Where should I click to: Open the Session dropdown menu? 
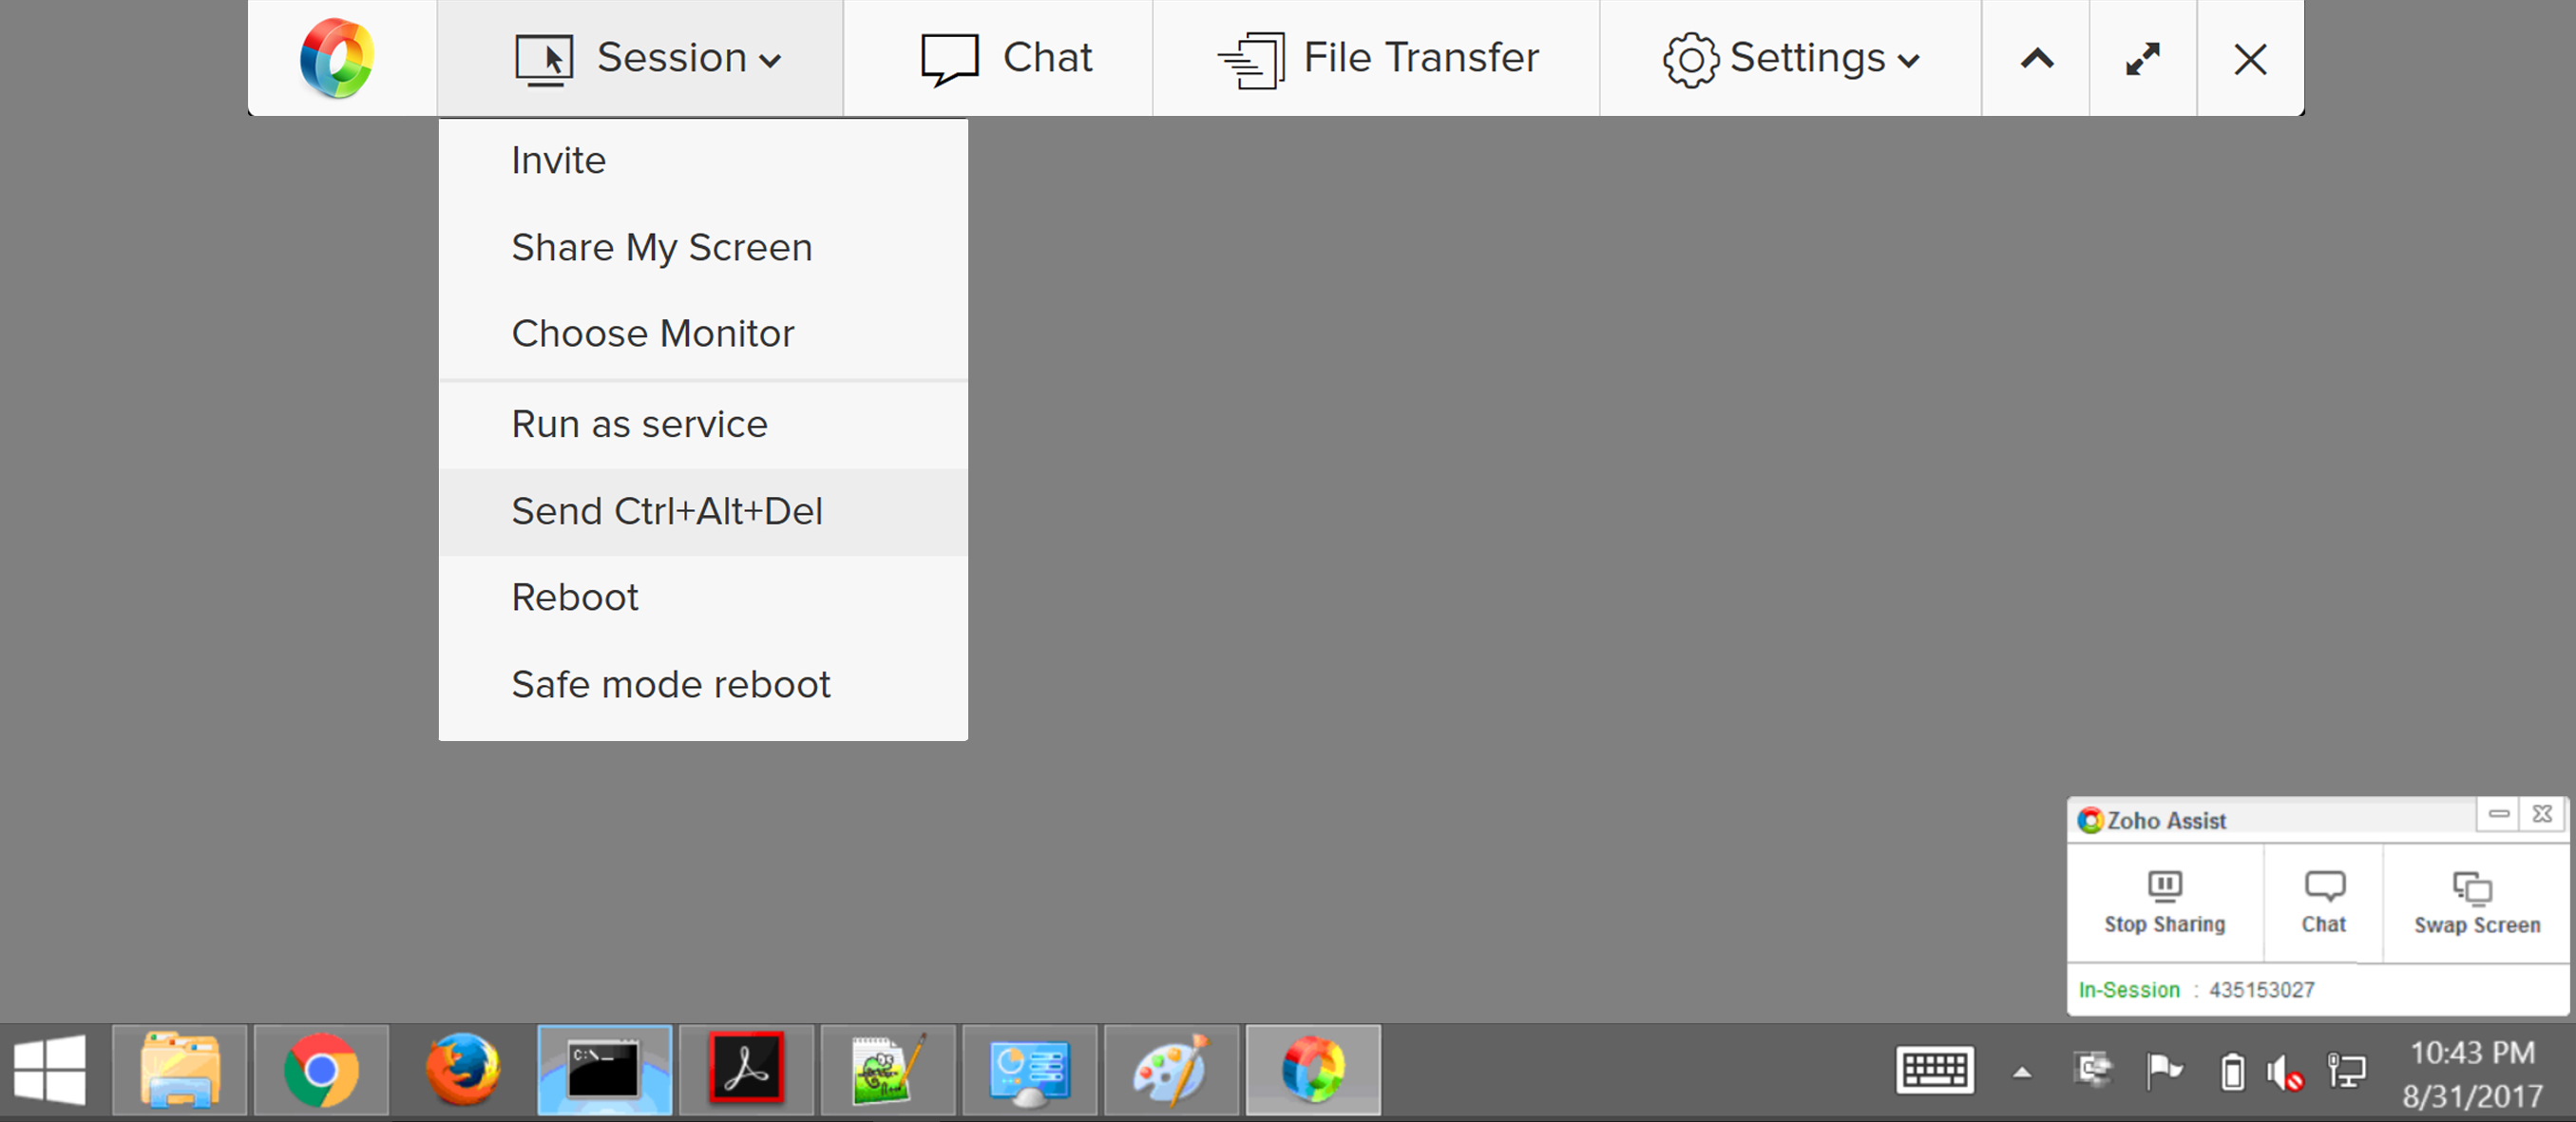(641, 58)
